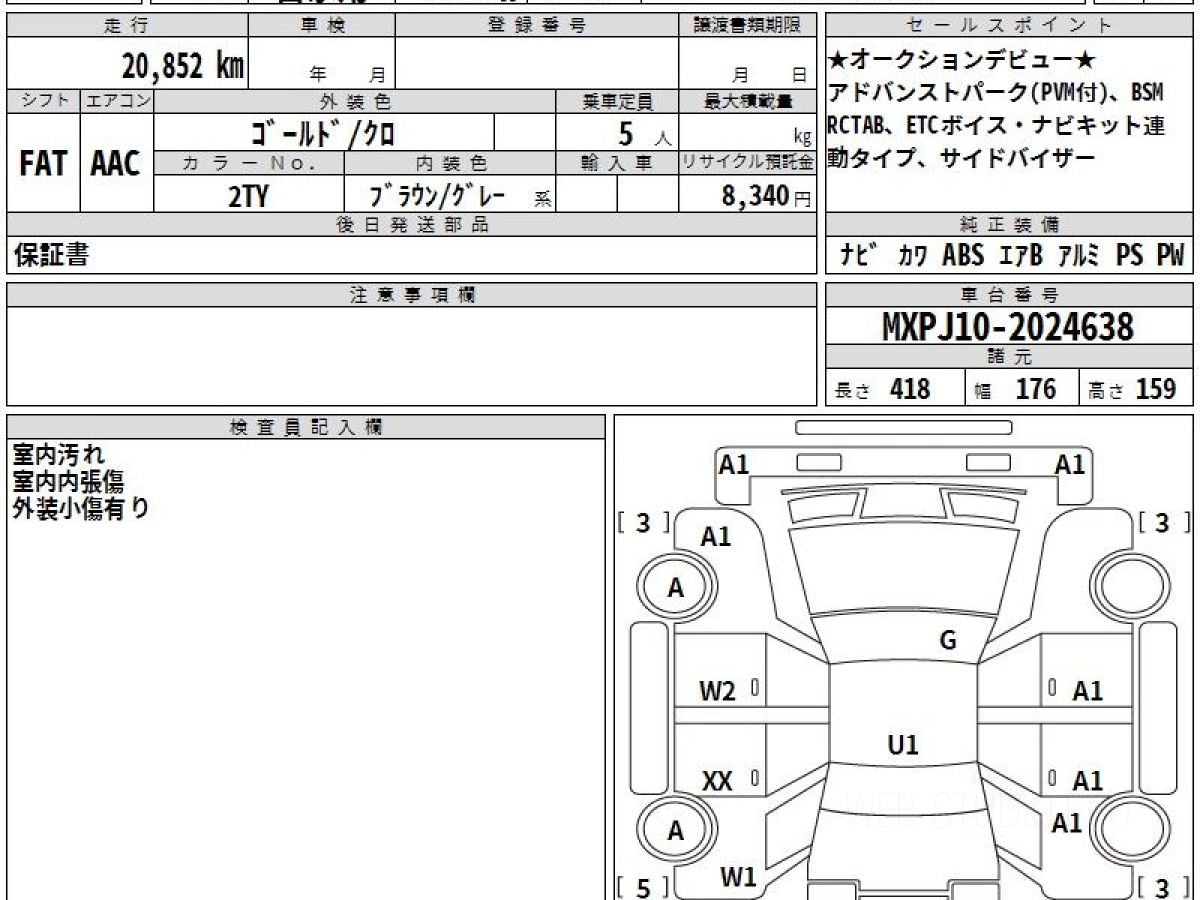
Task: Select the 登録番号 header
Action: [x=537, y=26]
